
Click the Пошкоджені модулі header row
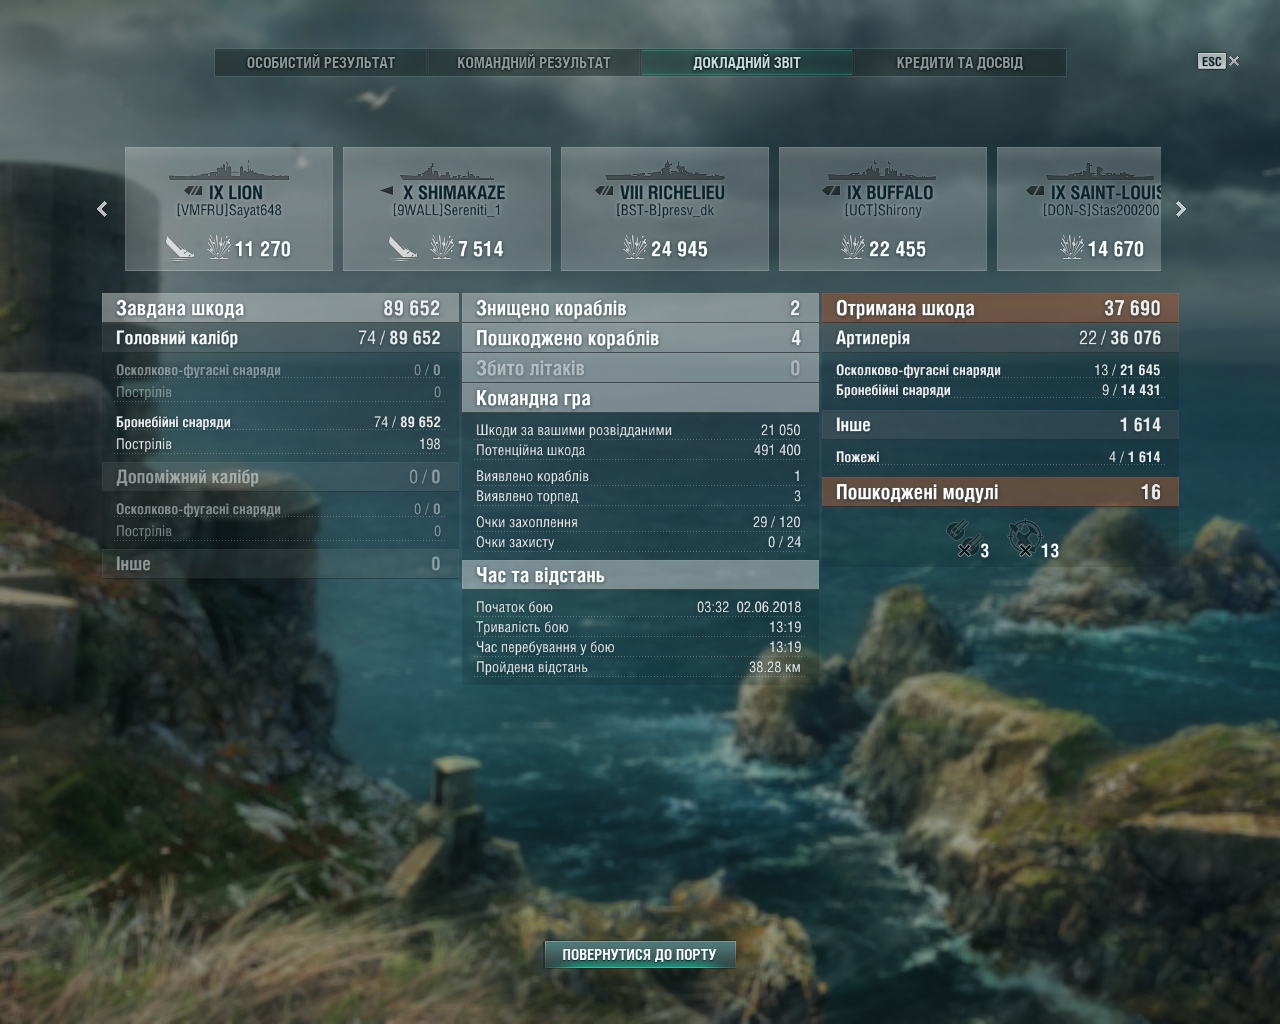point(1000,492)
